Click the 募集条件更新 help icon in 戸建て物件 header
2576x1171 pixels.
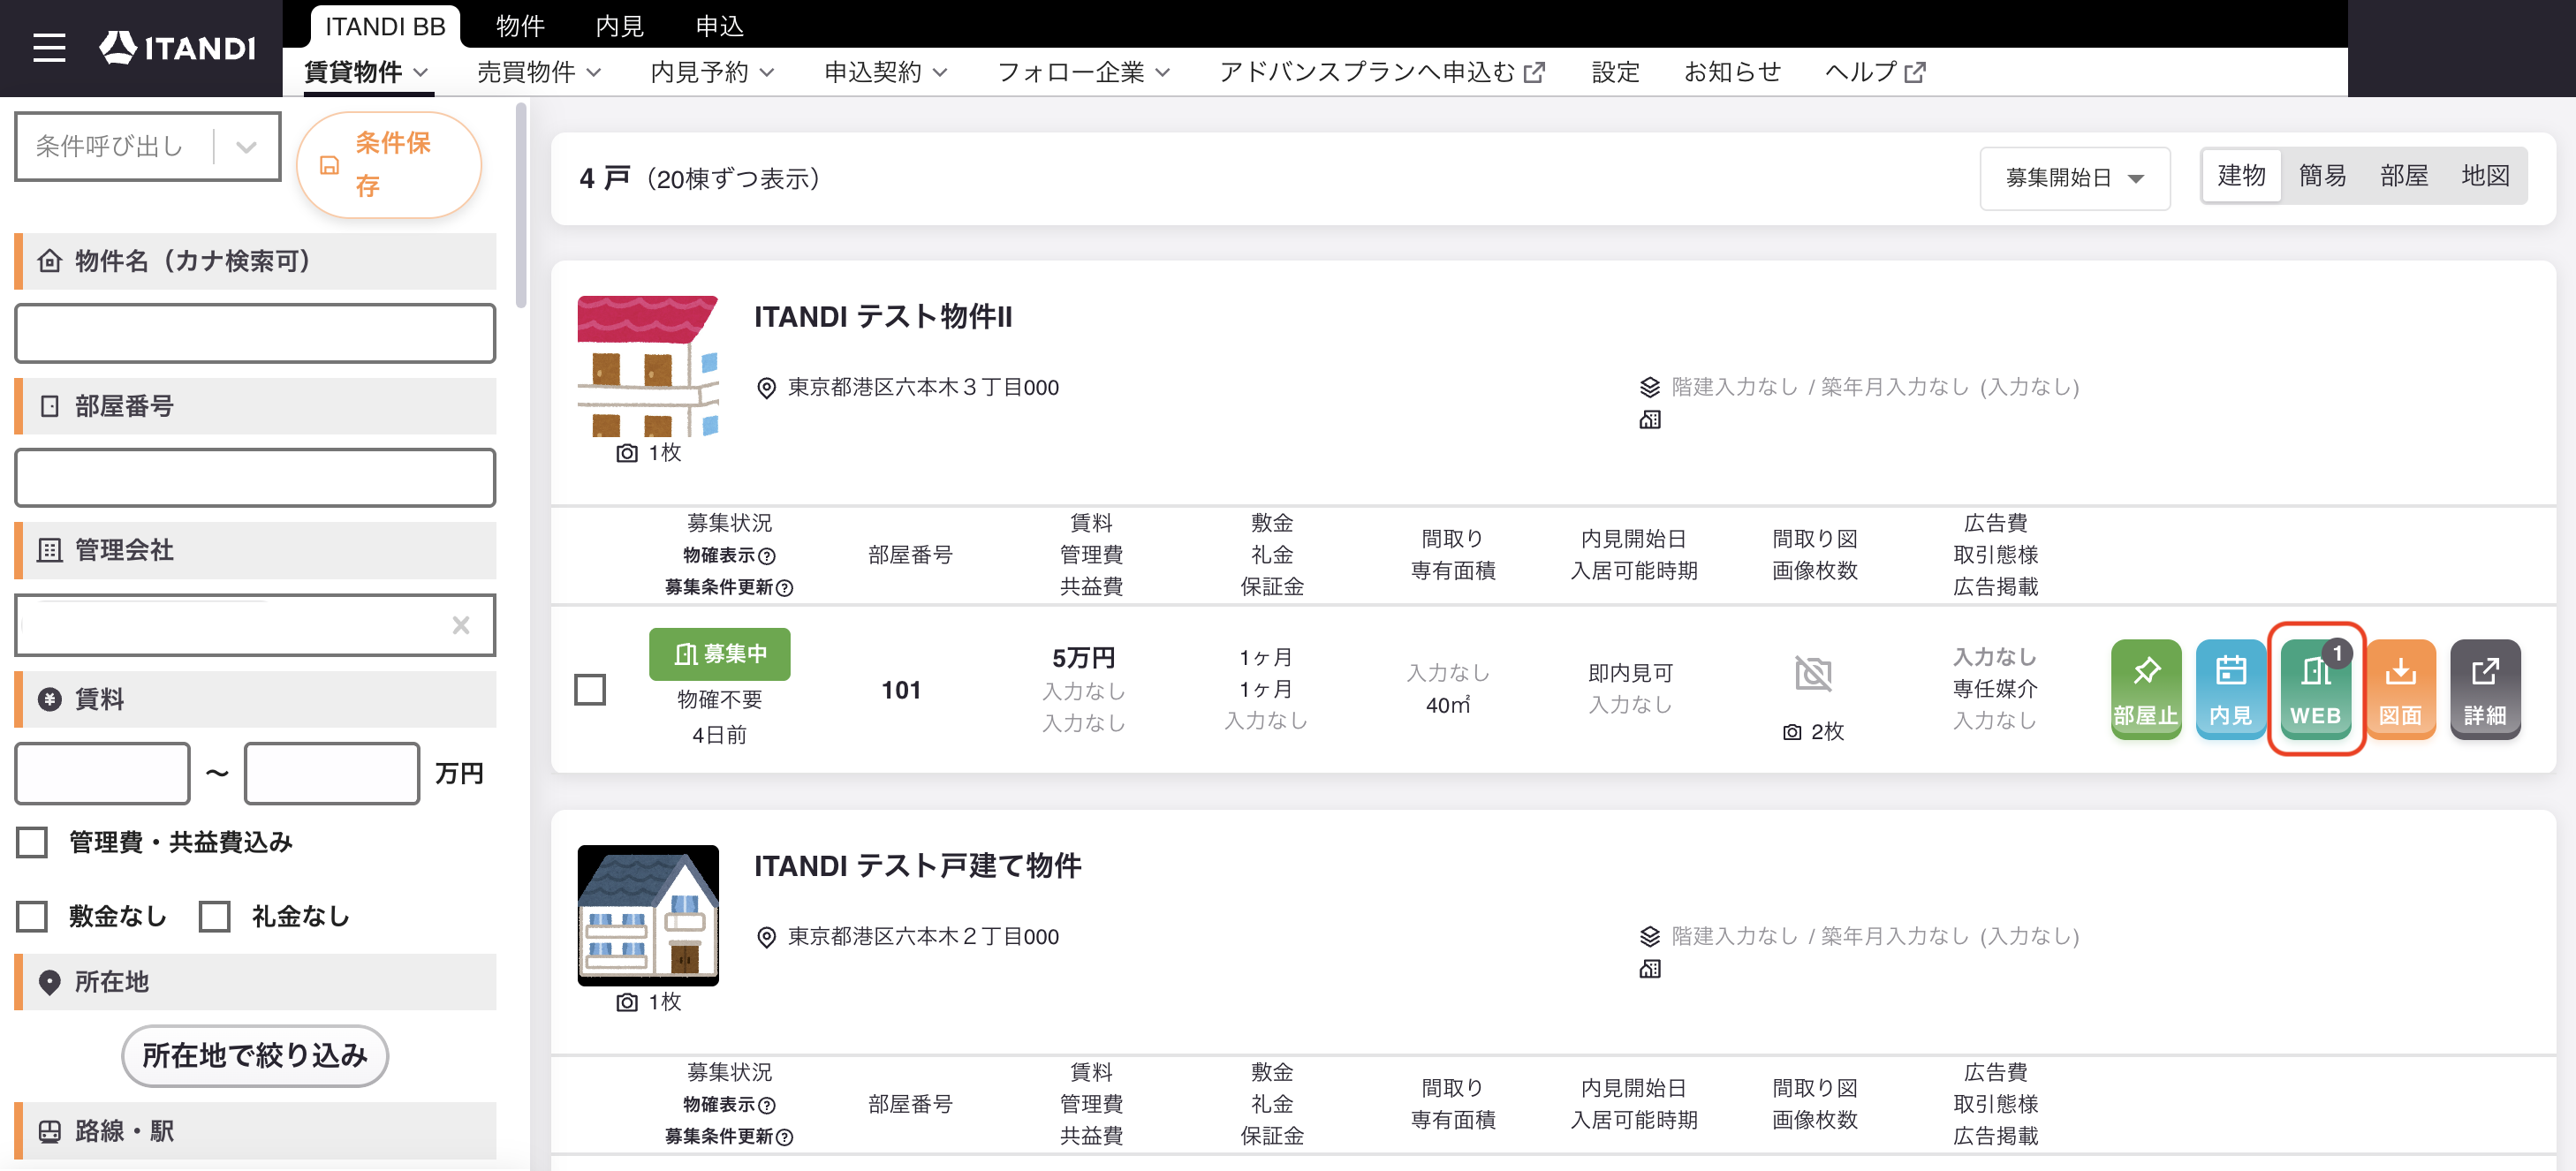click(x=785, y=1137)
